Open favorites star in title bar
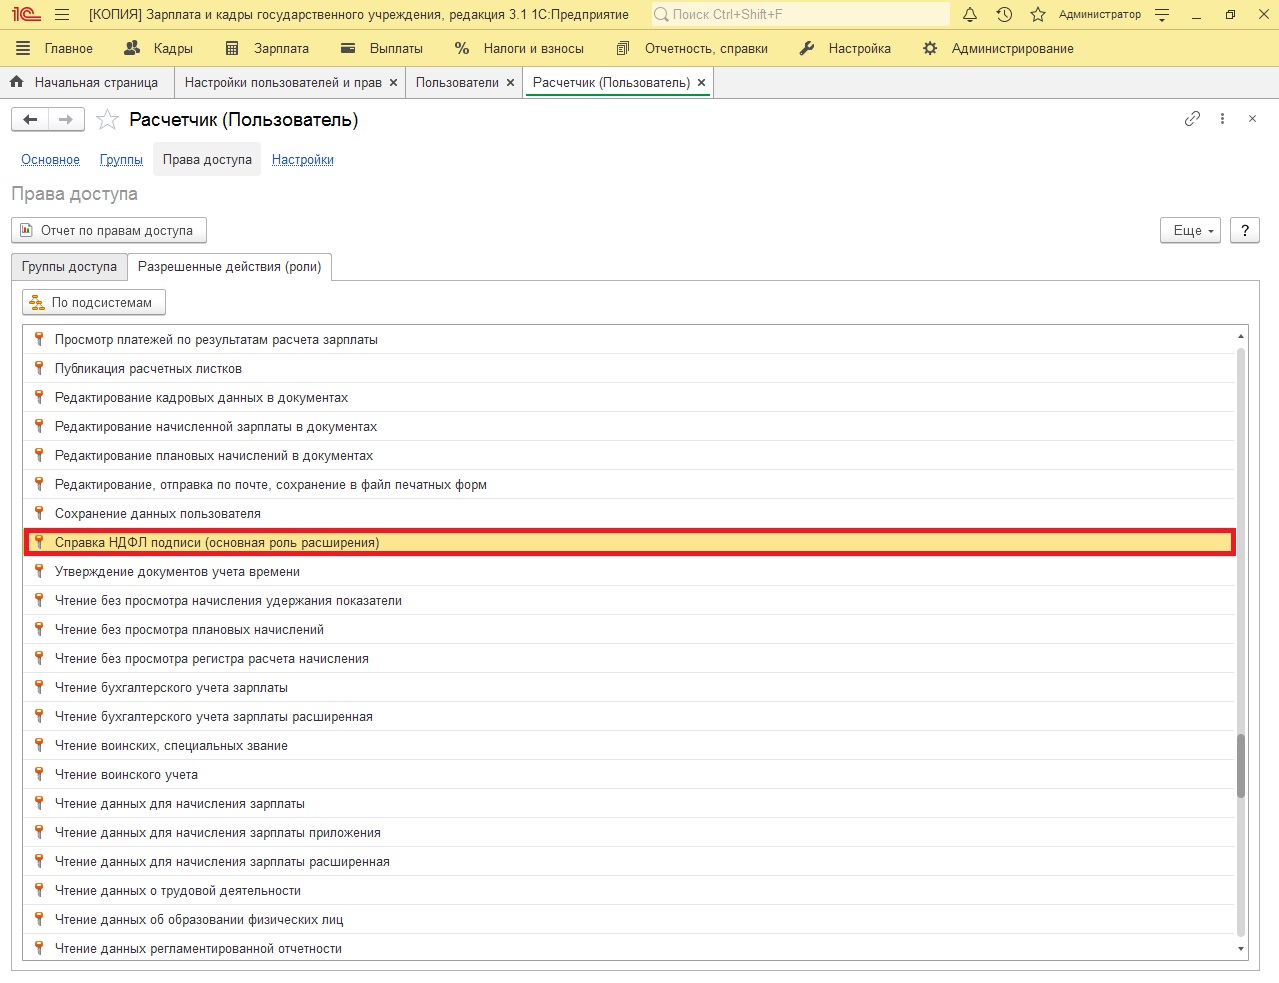1279x983 pixels. coord(1038,14)
